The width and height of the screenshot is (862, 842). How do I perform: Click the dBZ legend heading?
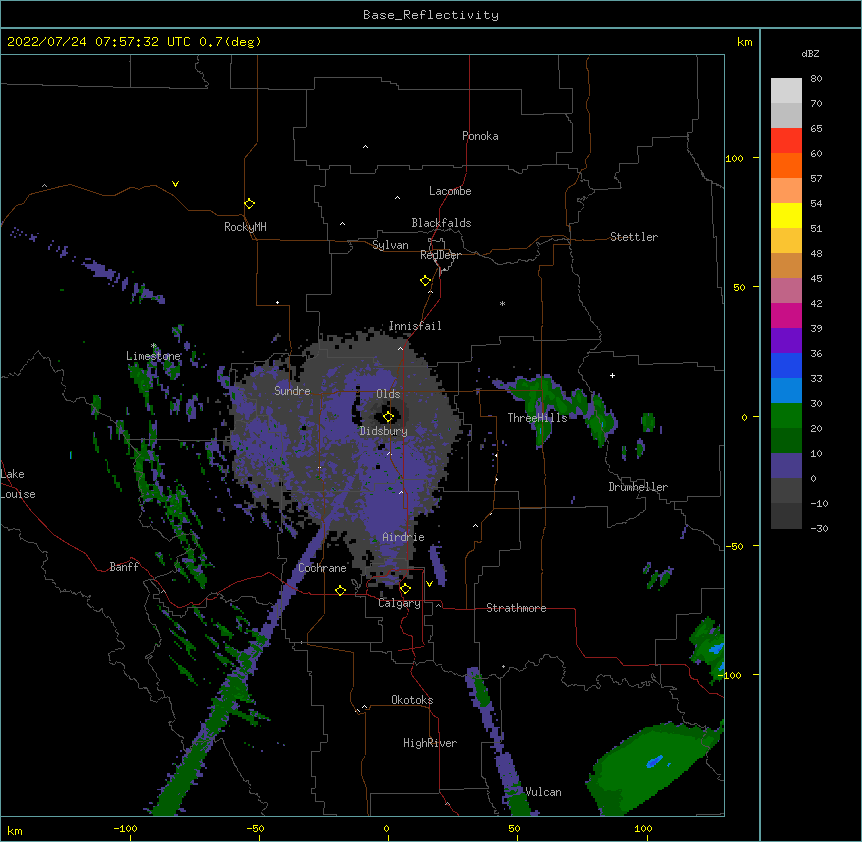[x=810, y=54]
